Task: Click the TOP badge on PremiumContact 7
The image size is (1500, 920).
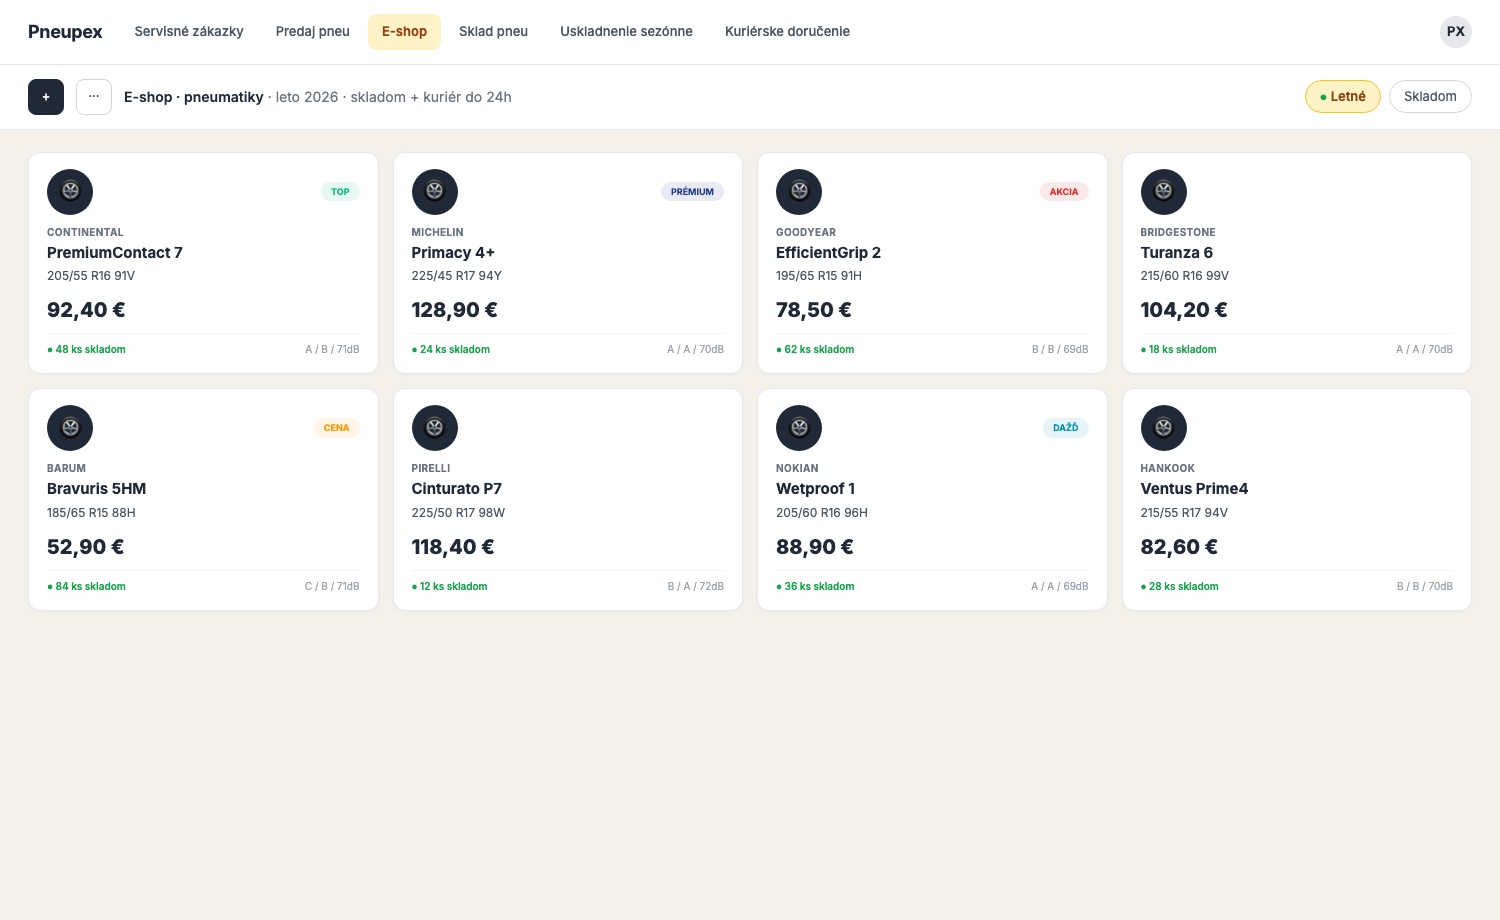Action: [x=340, y=192]
